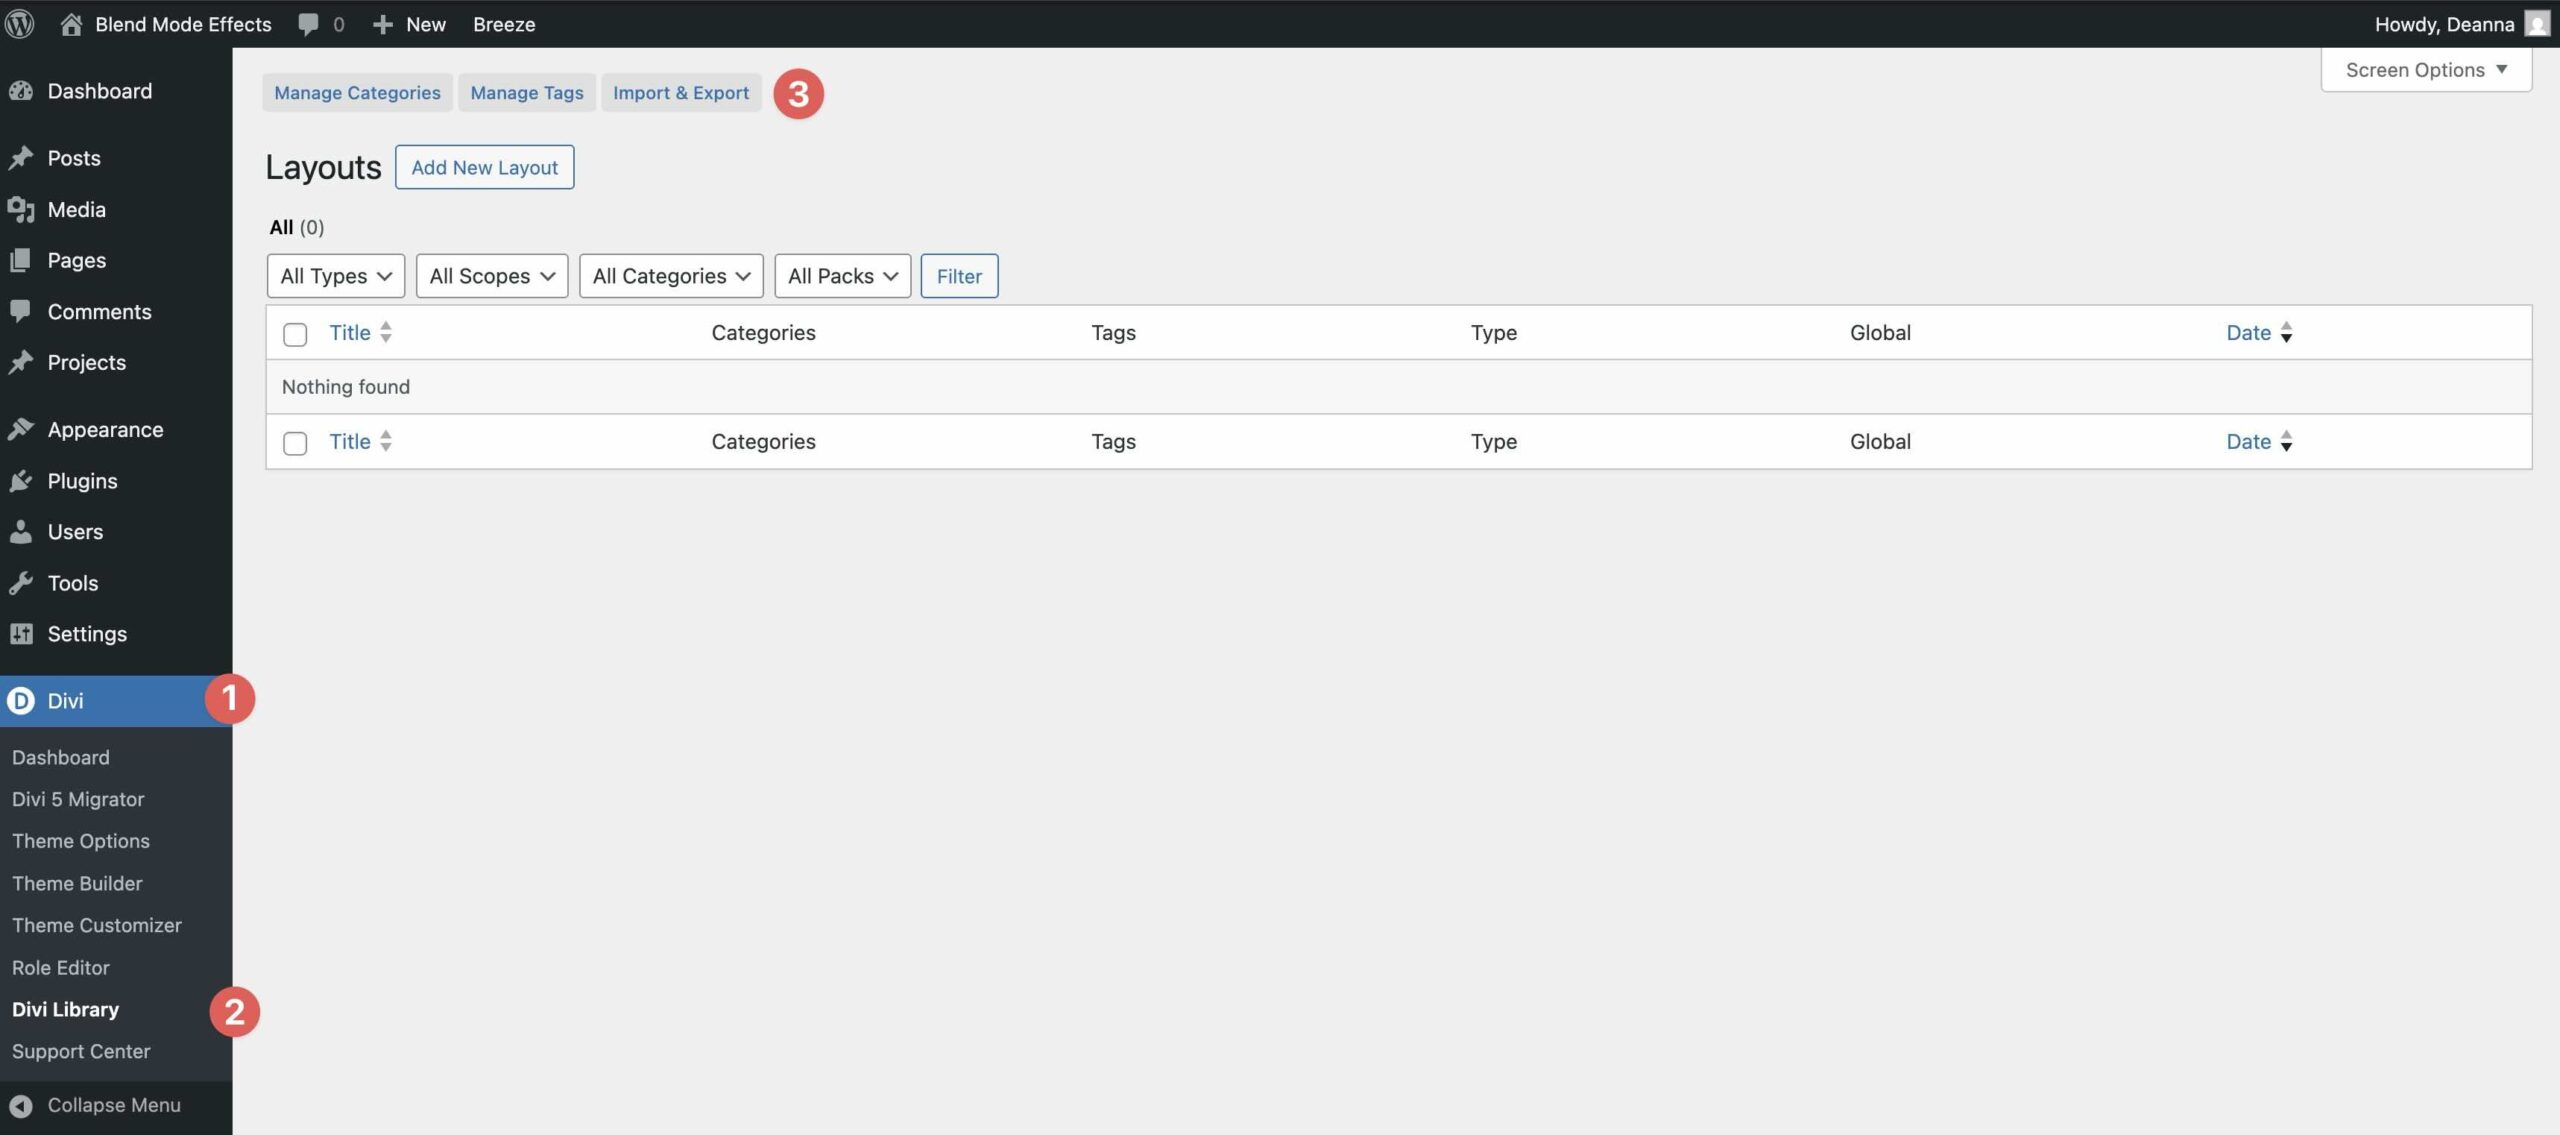Select Theme Builder in the Divi menu

point(77,883)
